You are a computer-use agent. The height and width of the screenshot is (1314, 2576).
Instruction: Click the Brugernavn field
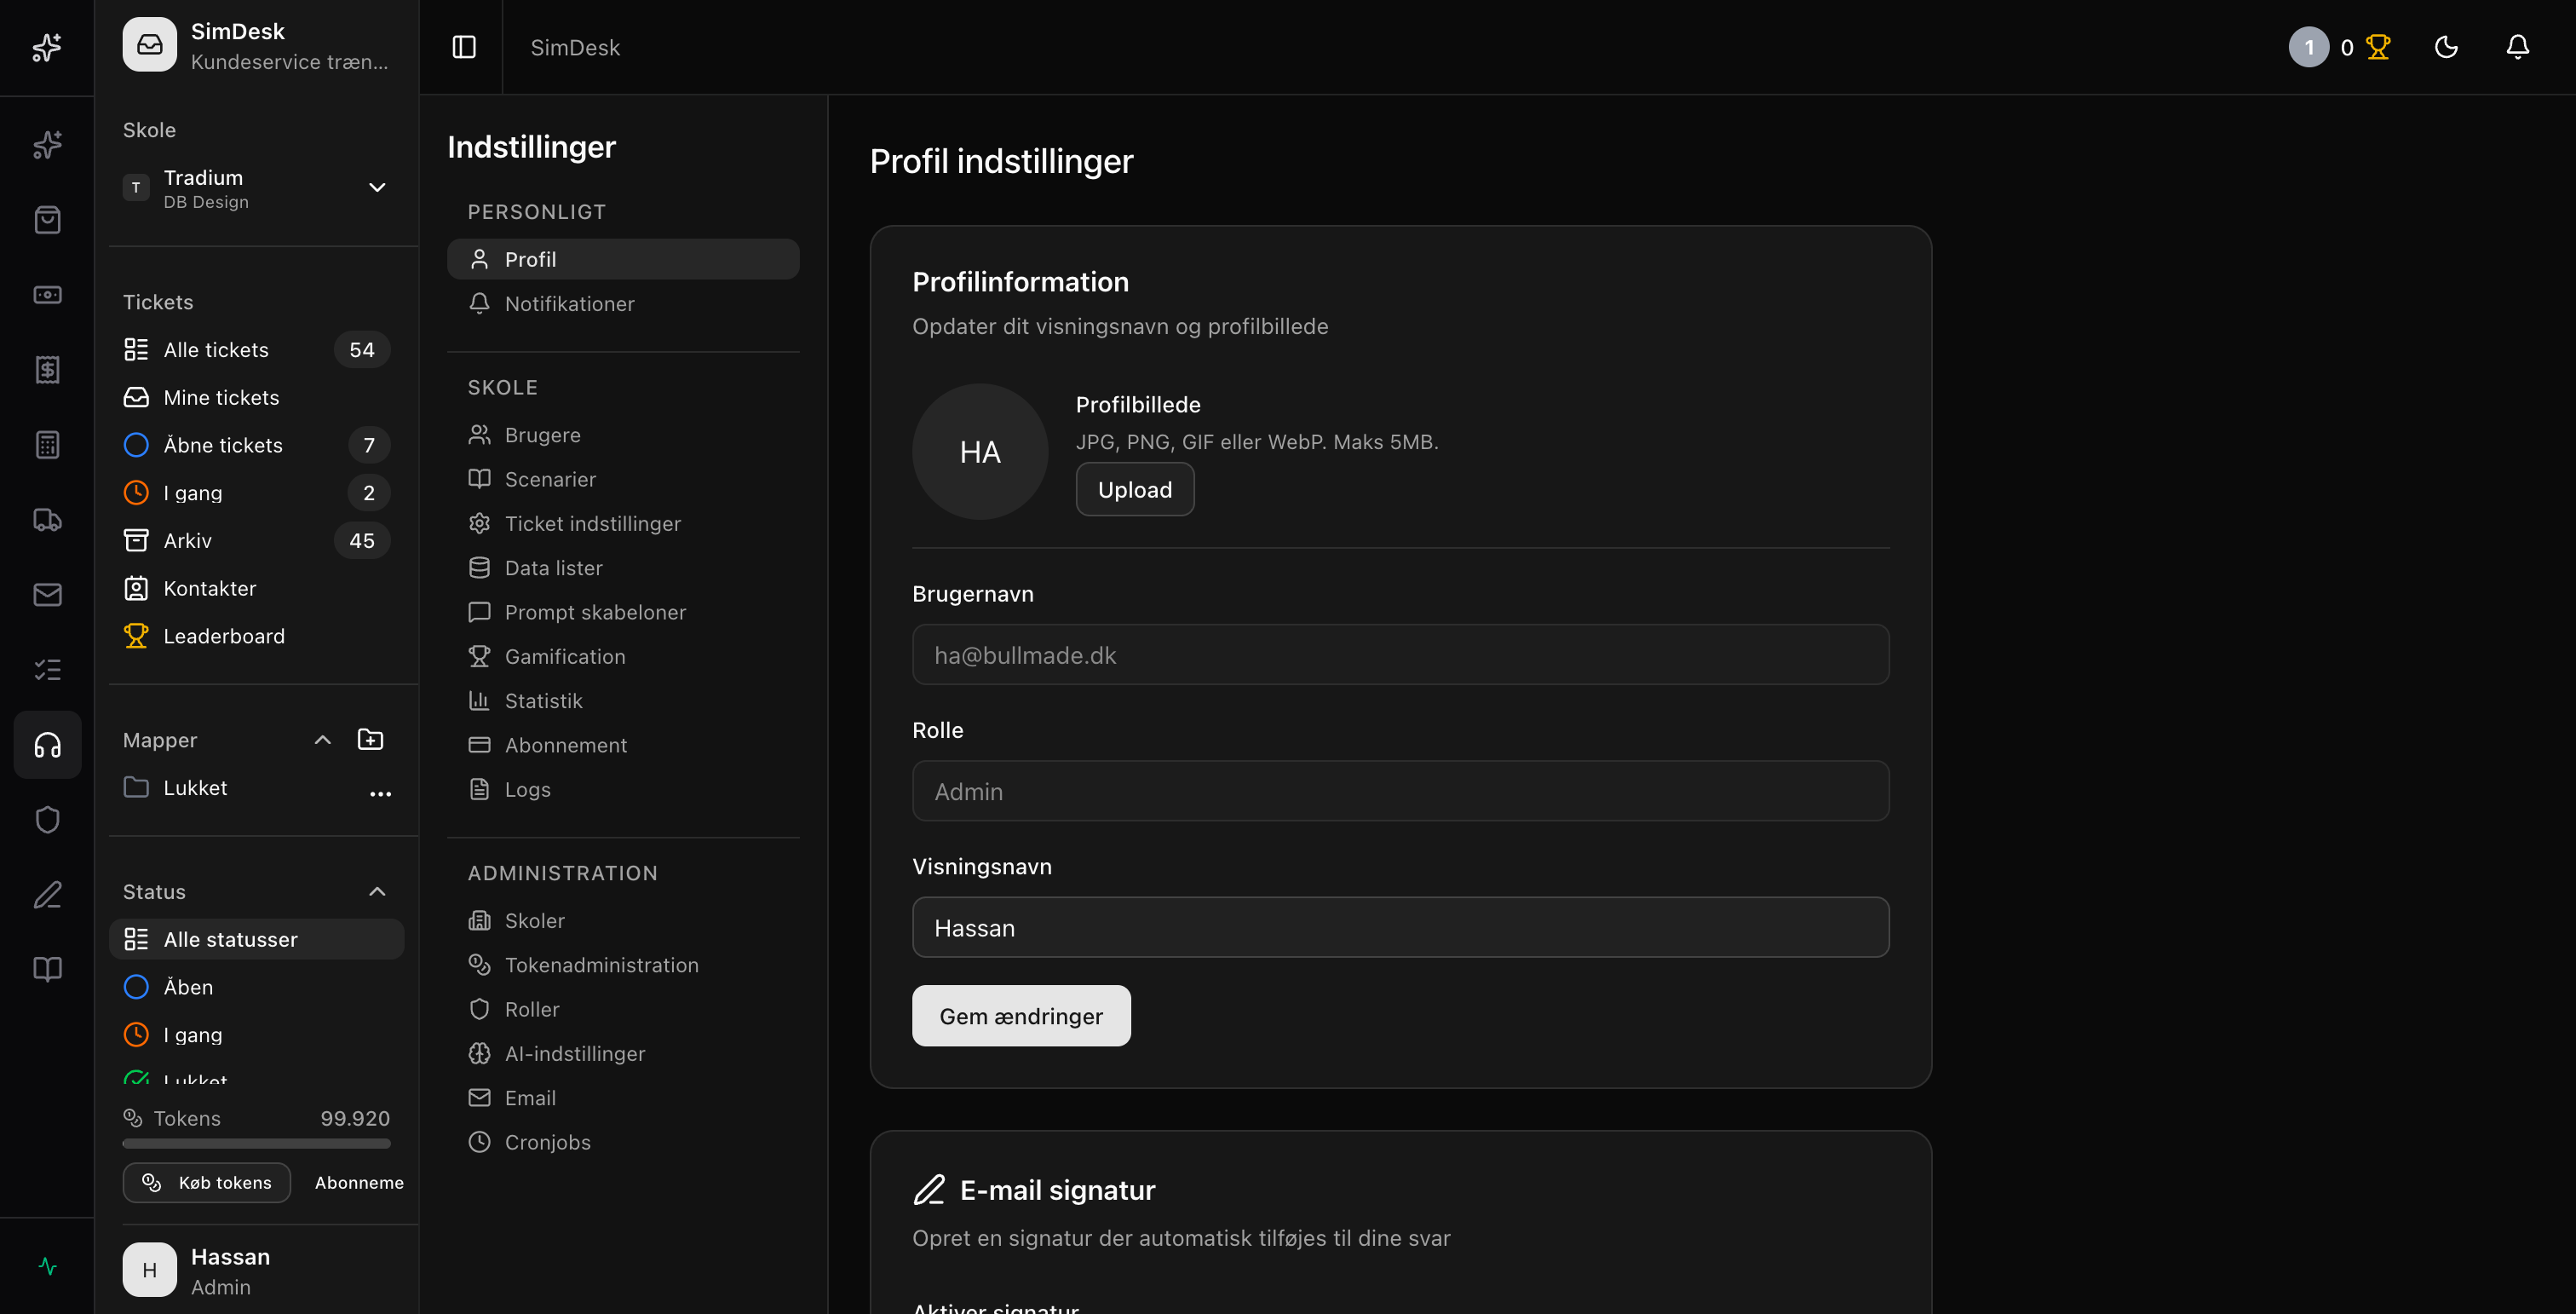pos(1400,655)
